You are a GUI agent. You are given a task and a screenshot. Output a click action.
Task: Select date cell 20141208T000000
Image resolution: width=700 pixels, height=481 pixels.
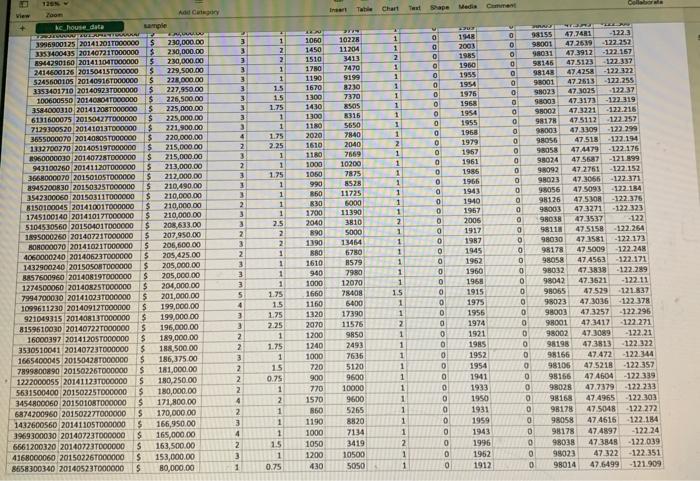coord(106,109)
